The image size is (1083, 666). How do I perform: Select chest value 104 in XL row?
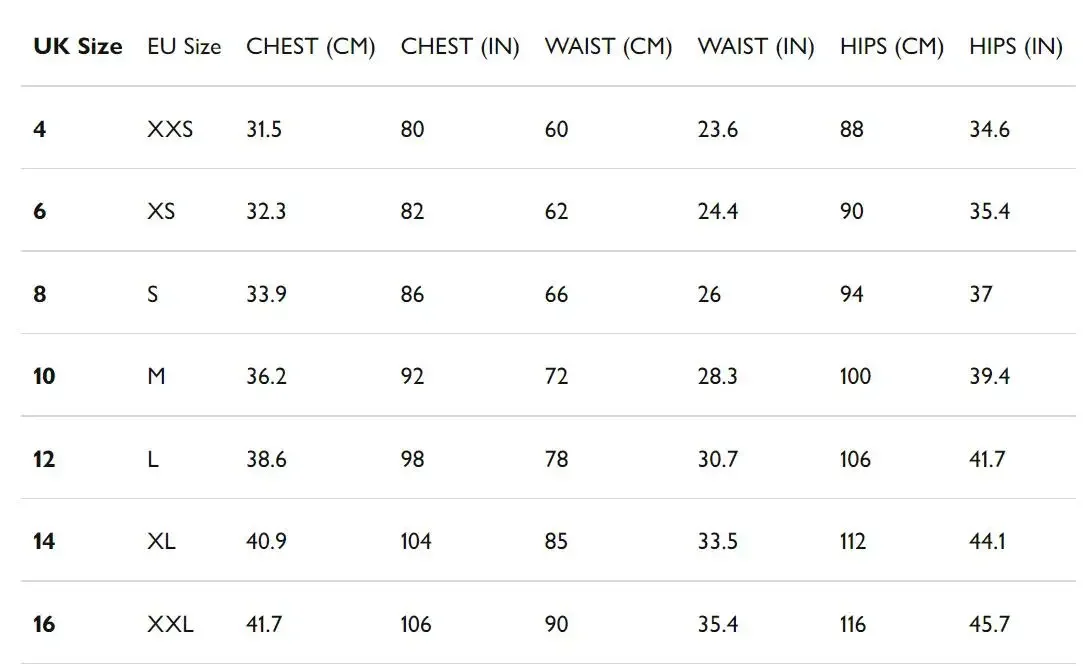(x=416, y=542)
